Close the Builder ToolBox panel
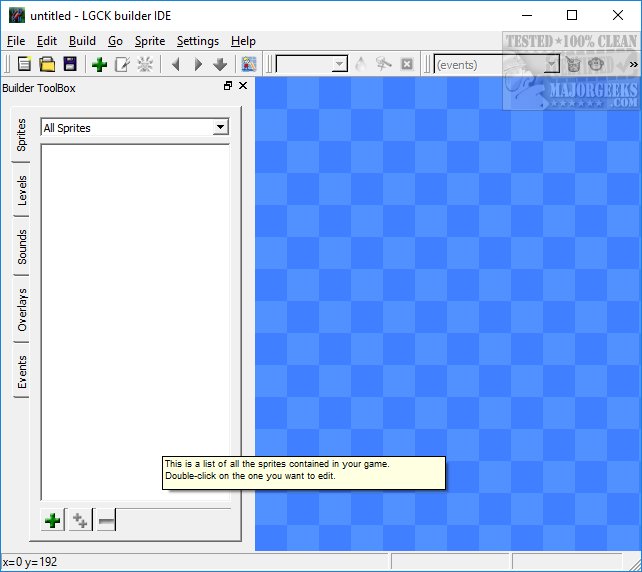Viewport: 642px width, 572px height. [x=243, y=86]
